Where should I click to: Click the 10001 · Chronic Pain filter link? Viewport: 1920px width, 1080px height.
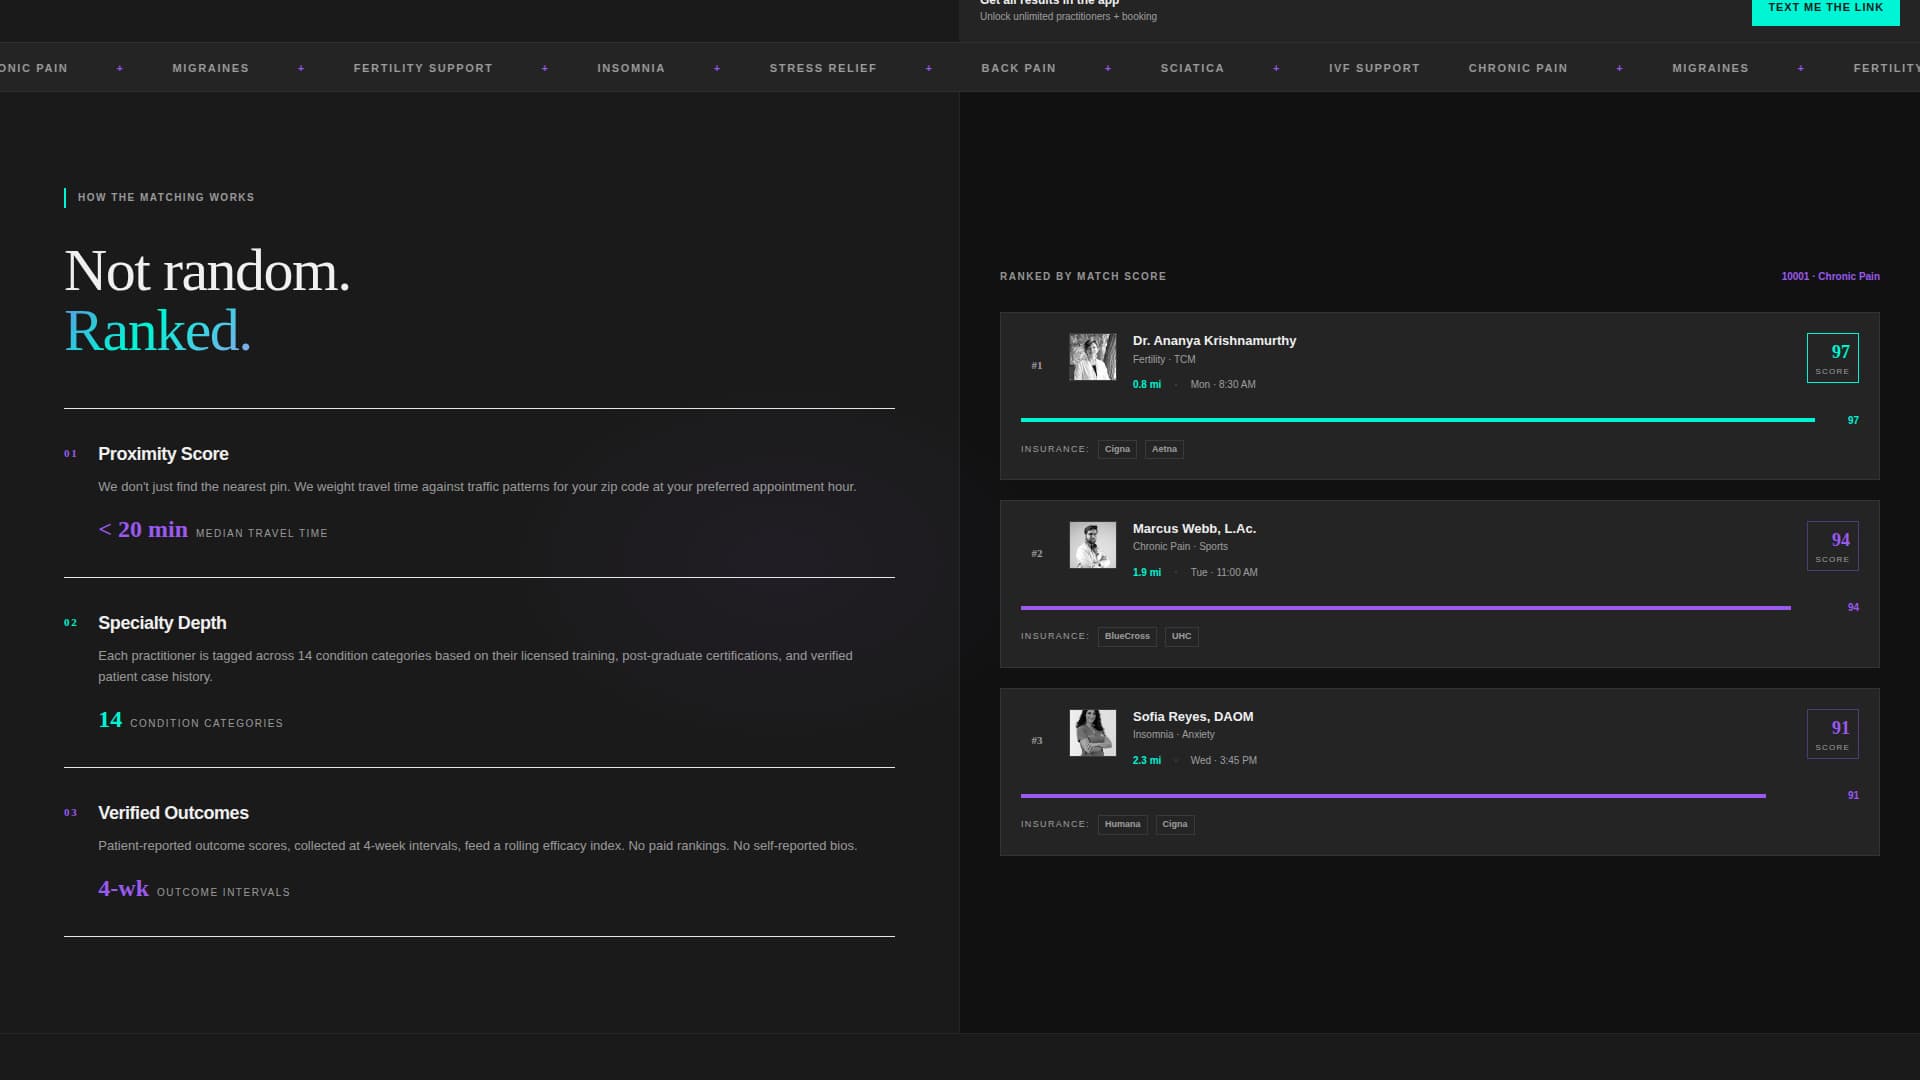click(1830, 277)
